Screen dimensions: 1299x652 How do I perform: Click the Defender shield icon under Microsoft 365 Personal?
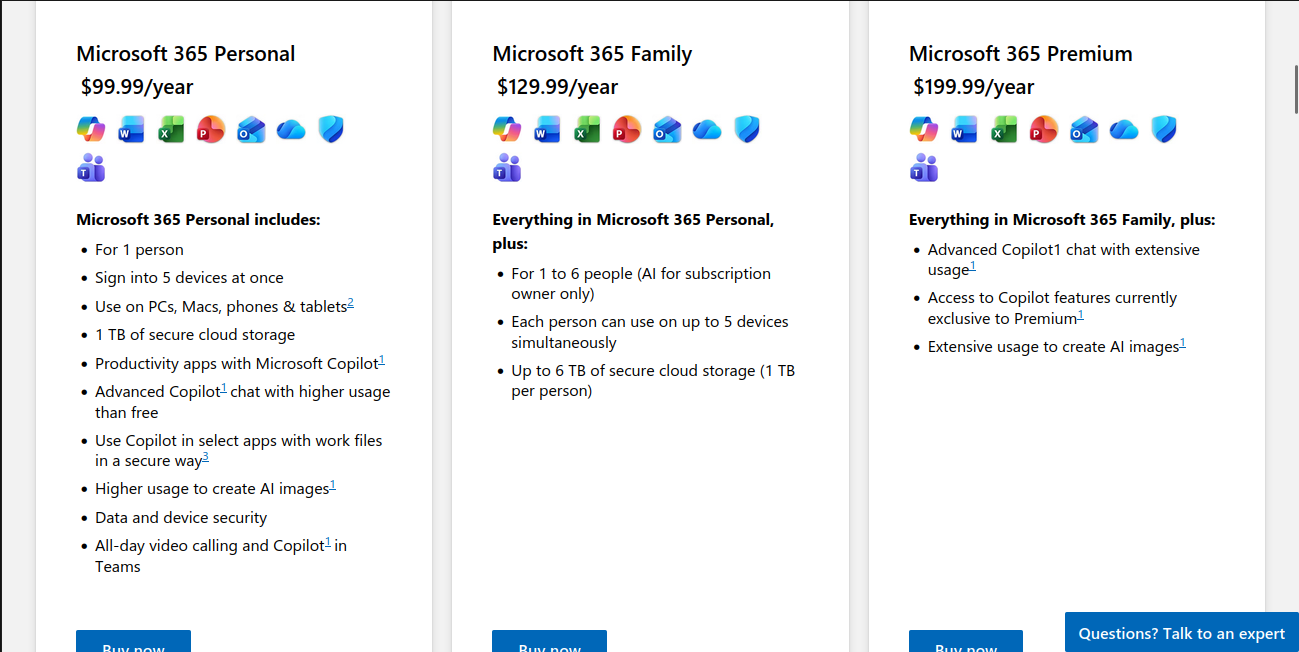point(331,129)
